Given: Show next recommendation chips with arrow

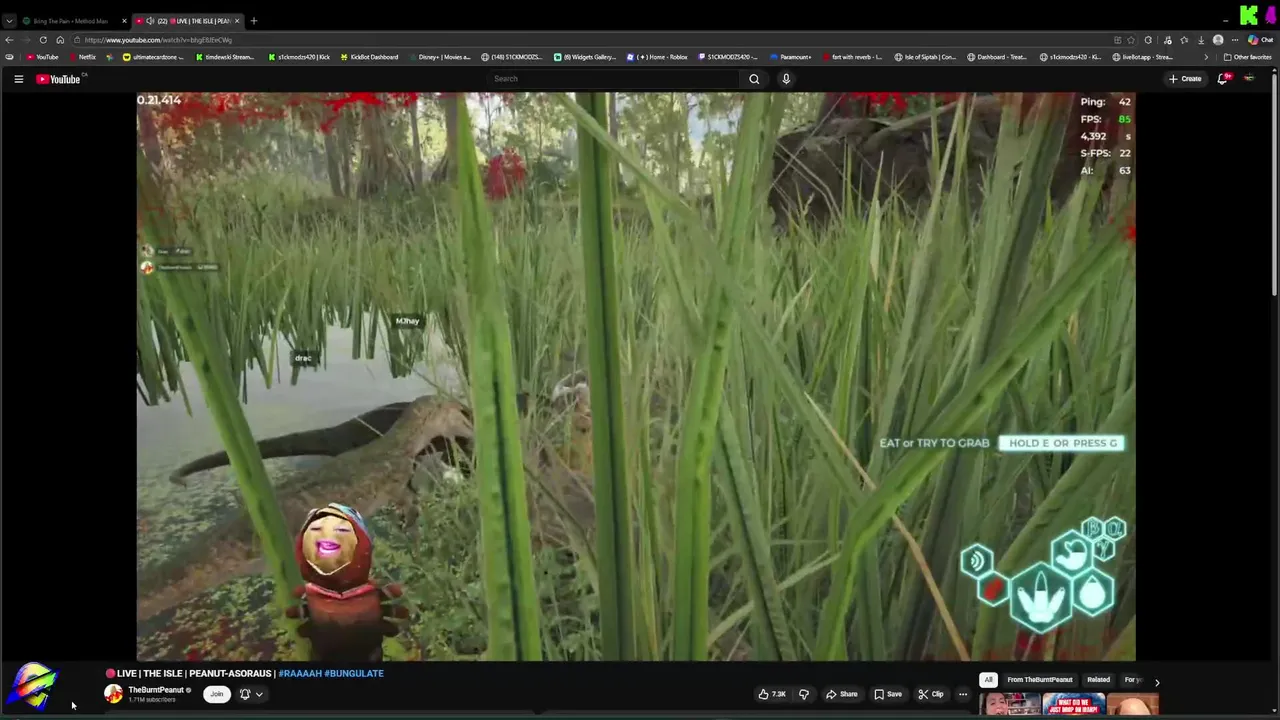Looking at the screenshot, I should click(1157, 681).
